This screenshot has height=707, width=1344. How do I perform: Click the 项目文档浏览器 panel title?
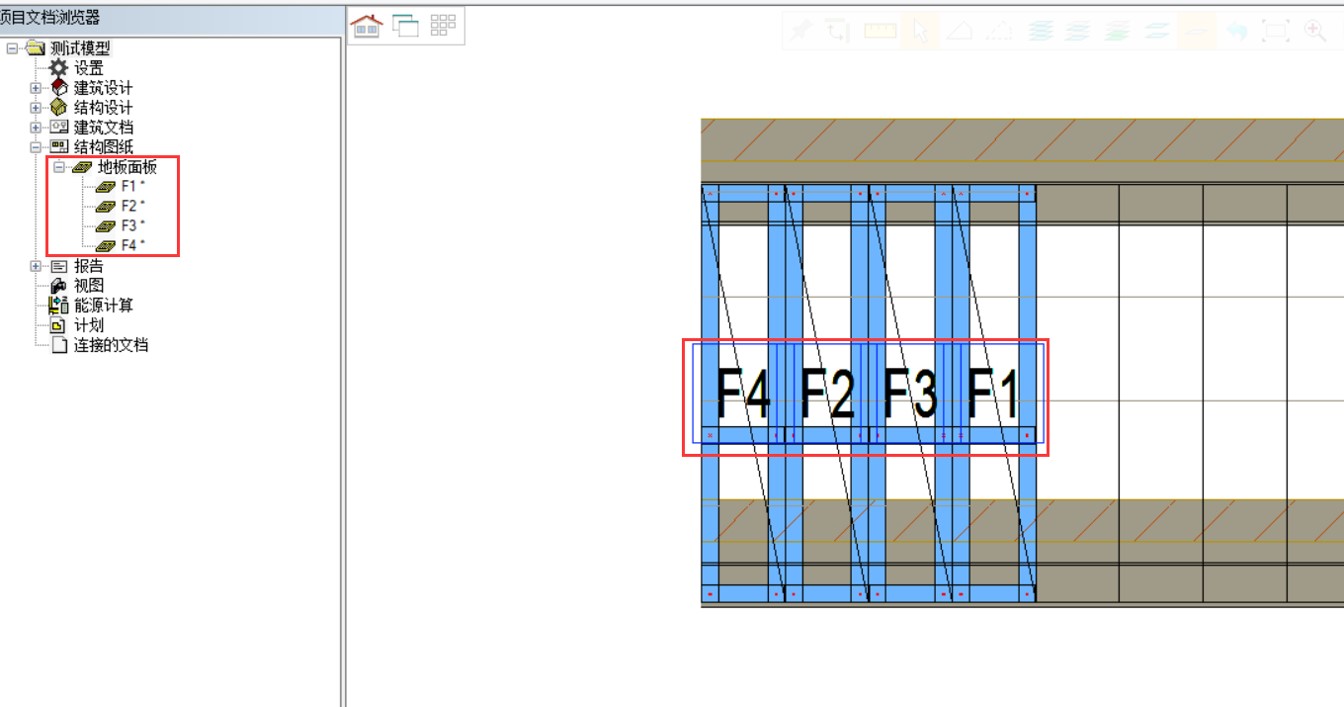[50, 17]
